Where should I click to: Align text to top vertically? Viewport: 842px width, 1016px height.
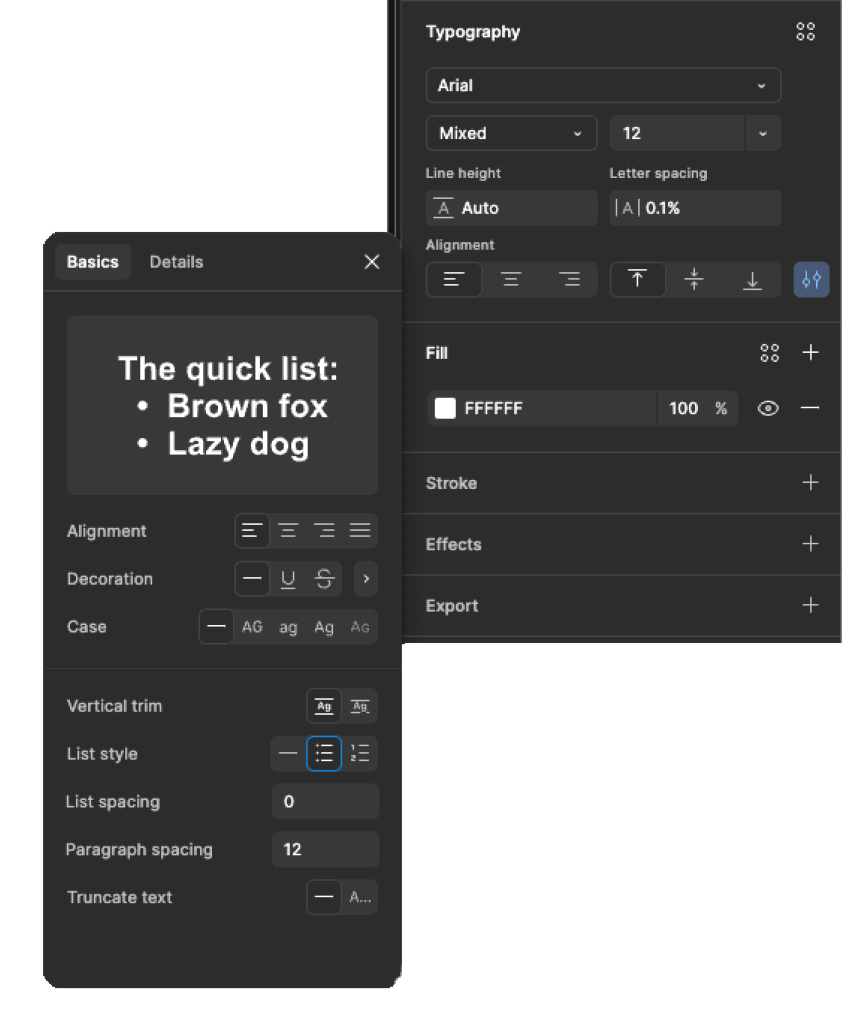click(x=637, y=280)
